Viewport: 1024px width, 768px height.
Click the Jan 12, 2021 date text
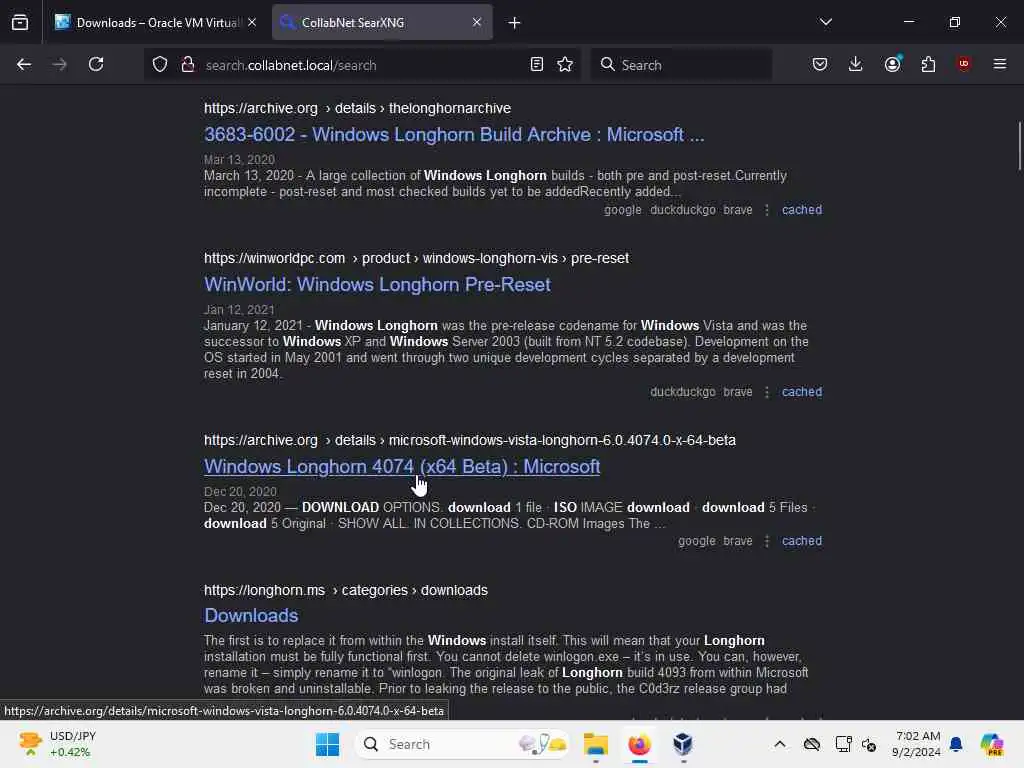click(x=239, y=310)
